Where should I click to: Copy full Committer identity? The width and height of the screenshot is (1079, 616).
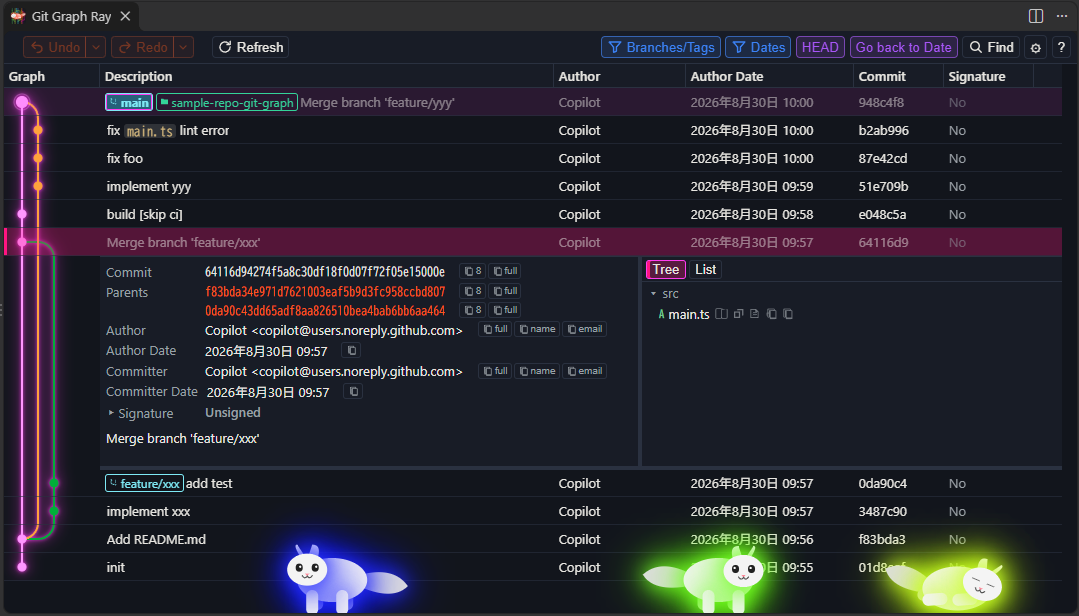tap(495, 372)
